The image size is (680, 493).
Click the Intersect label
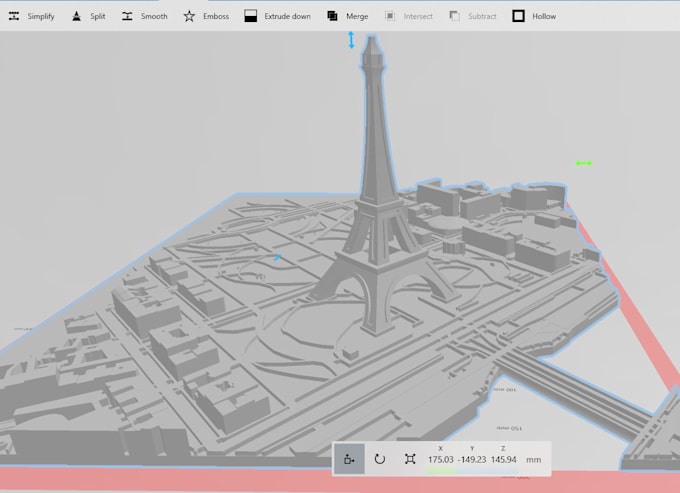click(418, 16)
